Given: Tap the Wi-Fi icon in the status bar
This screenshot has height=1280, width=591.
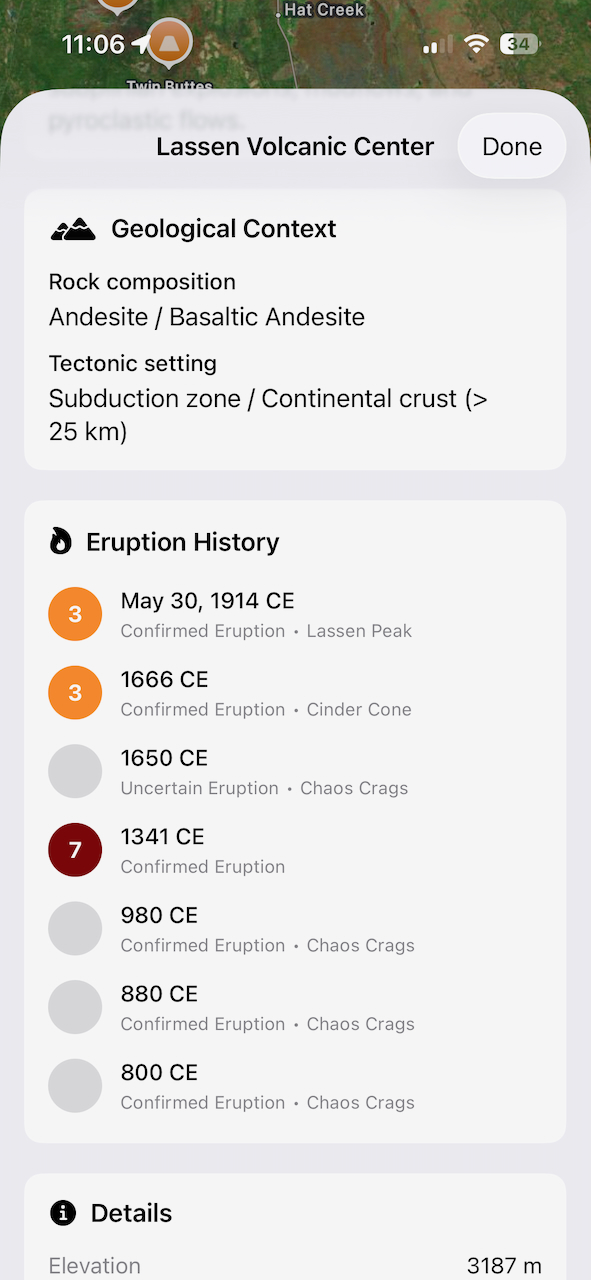Looking at the screenshot, I should pyautogui.click(x=476, y=44).
